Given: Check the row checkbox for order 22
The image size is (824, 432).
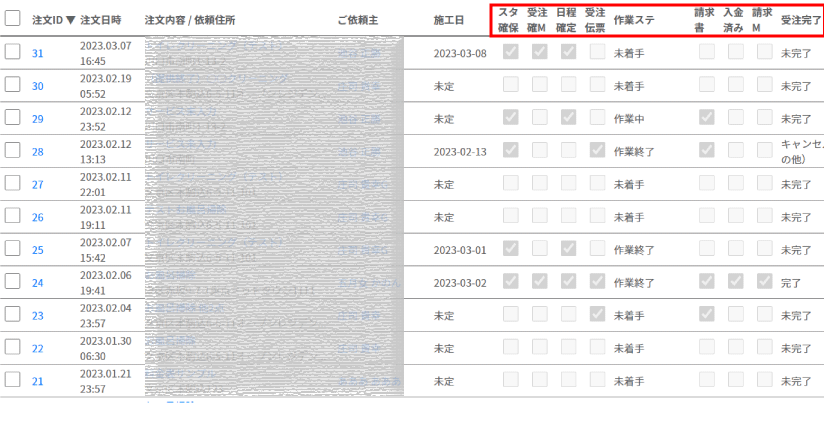Looking at the screenshot, I should click(x=13, y=348).
